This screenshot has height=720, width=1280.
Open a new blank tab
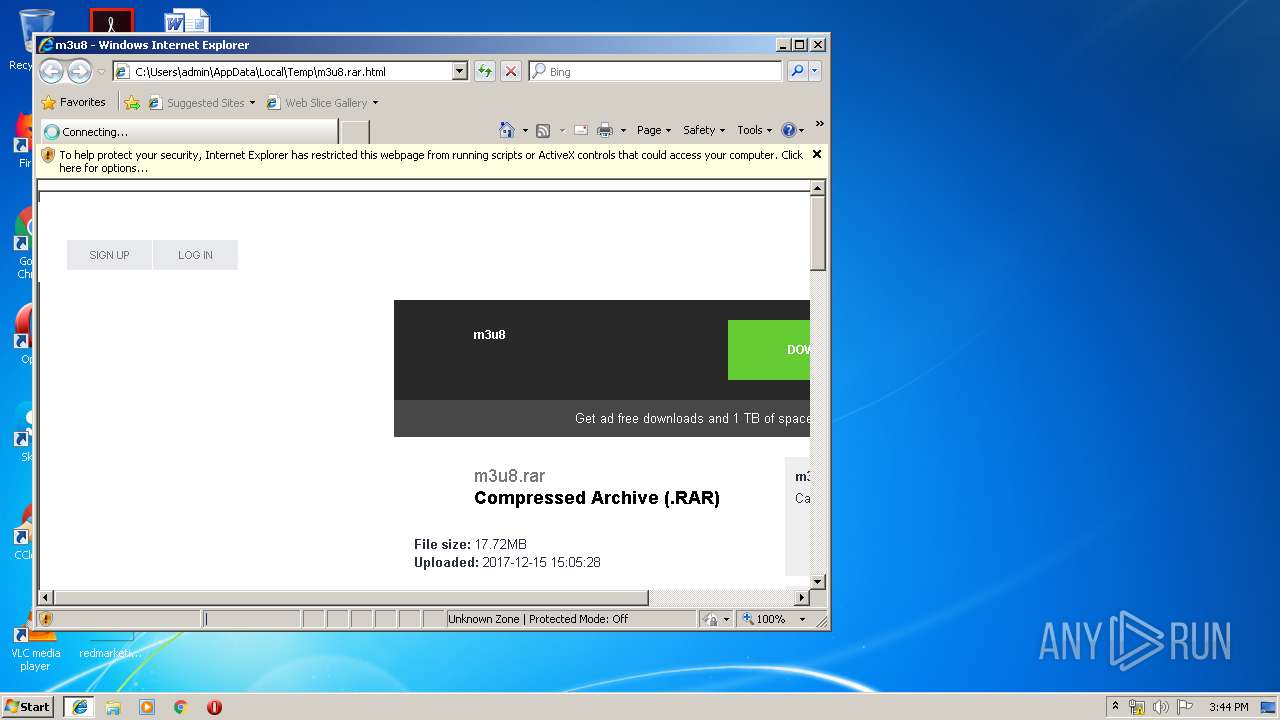pos(355,131)
